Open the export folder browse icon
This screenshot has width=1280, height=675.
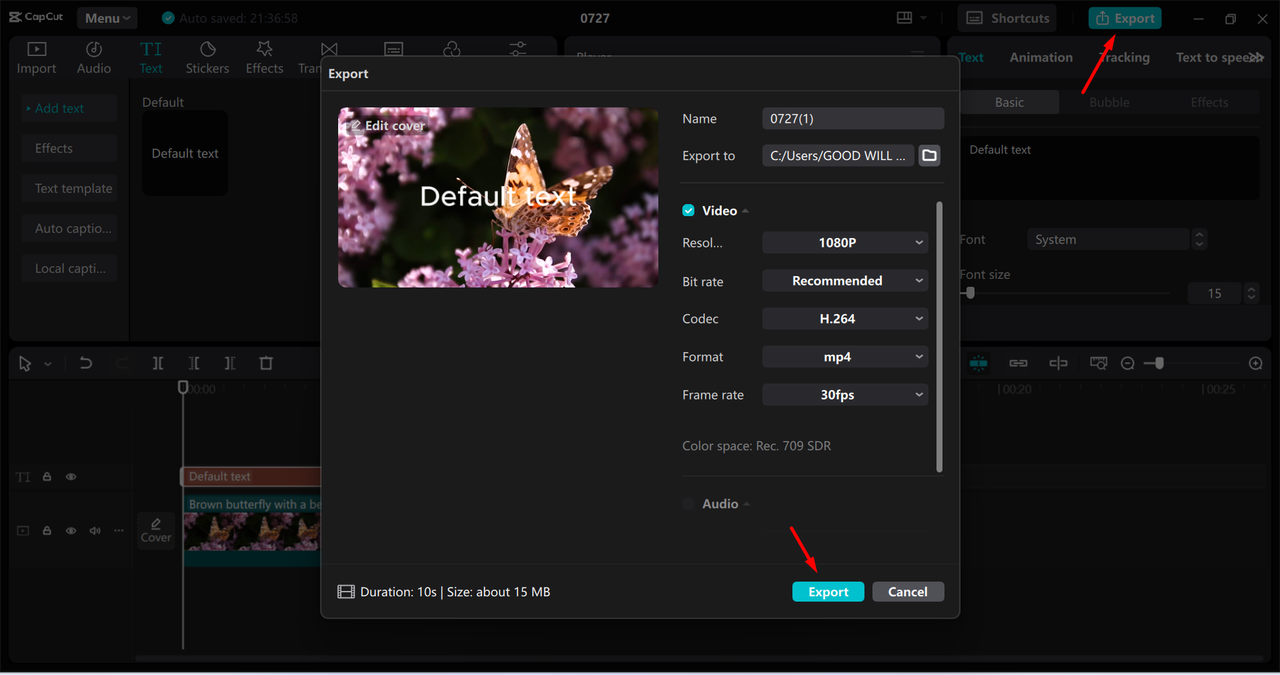(x=929, y=155)
